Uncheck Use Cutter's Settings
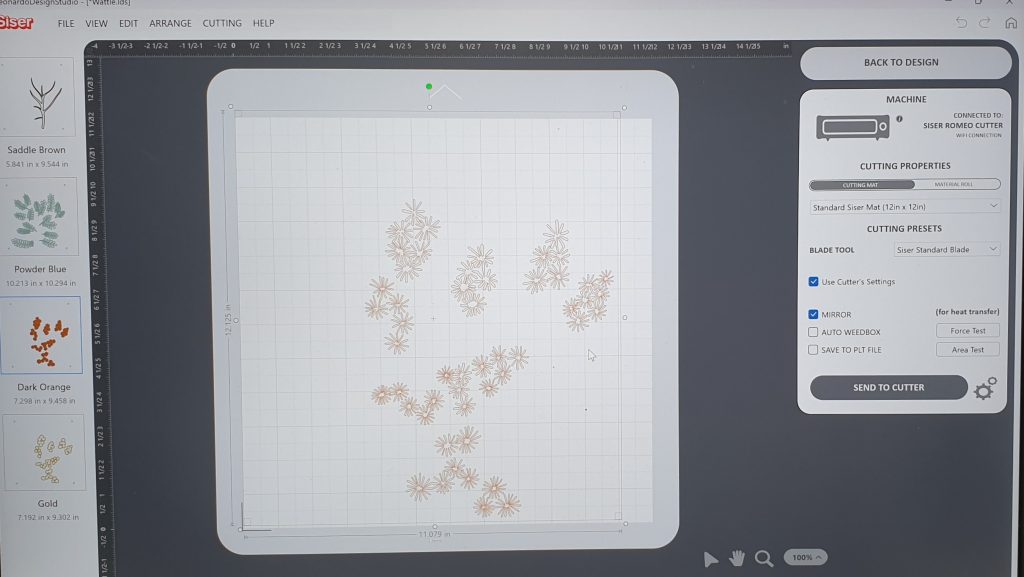 [x=813, y=282]
